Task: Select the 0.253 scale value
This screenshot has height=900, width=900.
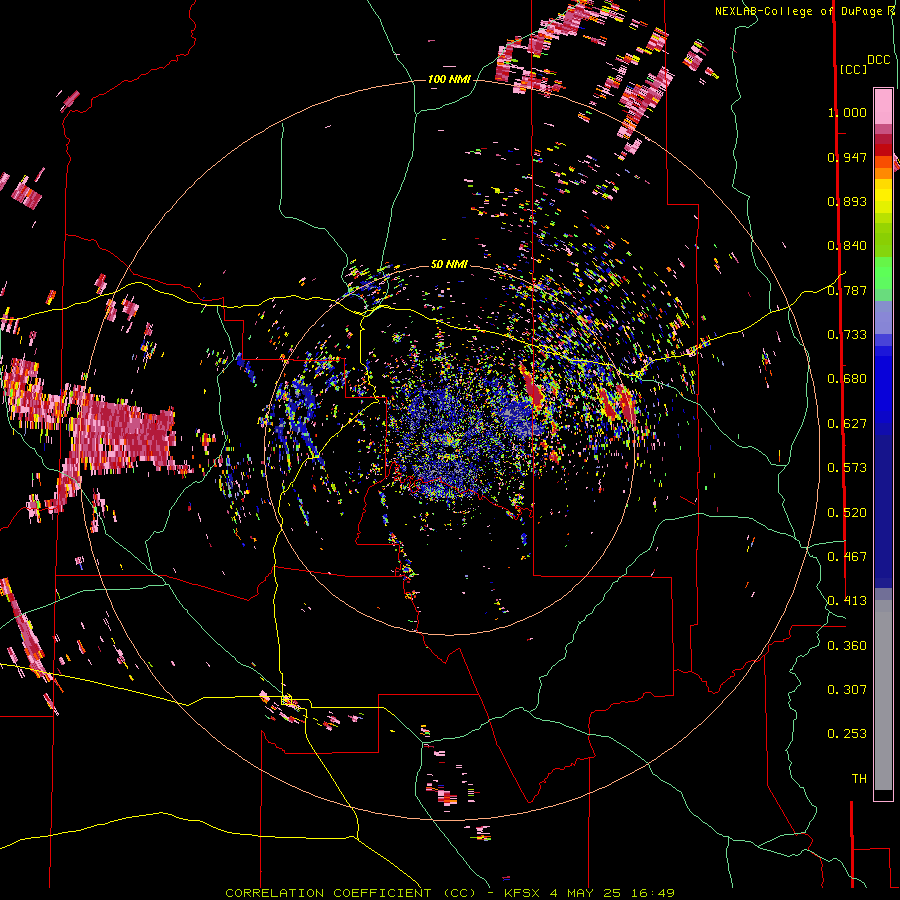Action: (847, 734)
